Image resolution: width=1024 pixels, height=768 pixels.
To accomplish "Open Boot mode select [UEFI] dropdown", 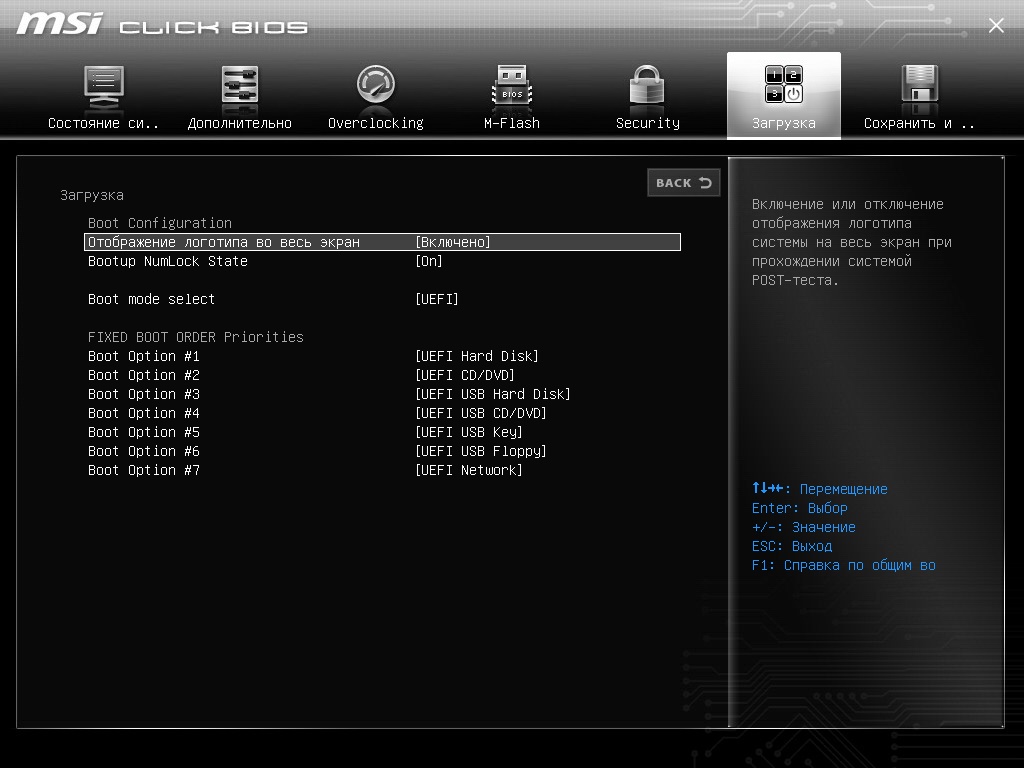I will click(x=437, y=299).
